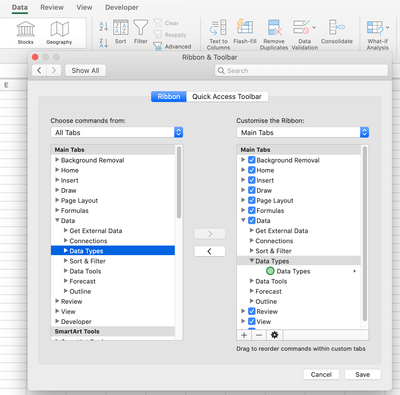
Task: Collapse Data group in left list
Action: (57, 220)
